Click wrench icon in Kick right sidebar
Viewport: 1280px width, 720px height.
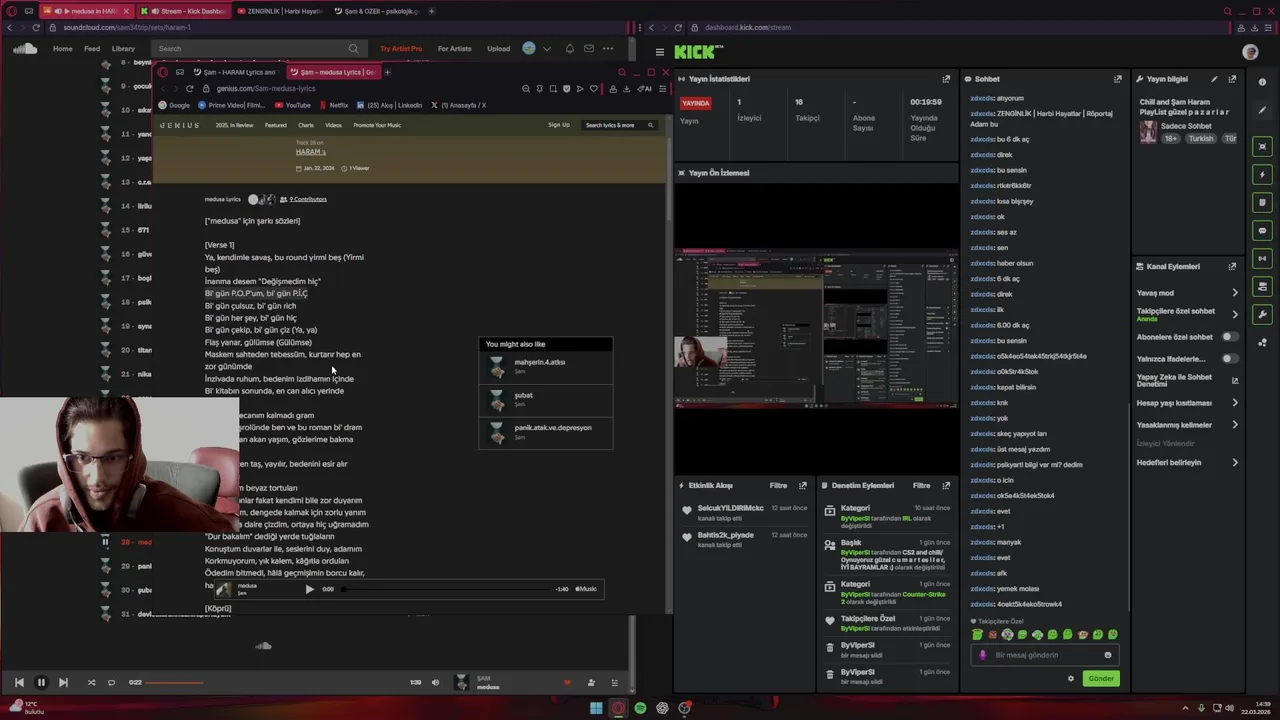click(1262, 314)
